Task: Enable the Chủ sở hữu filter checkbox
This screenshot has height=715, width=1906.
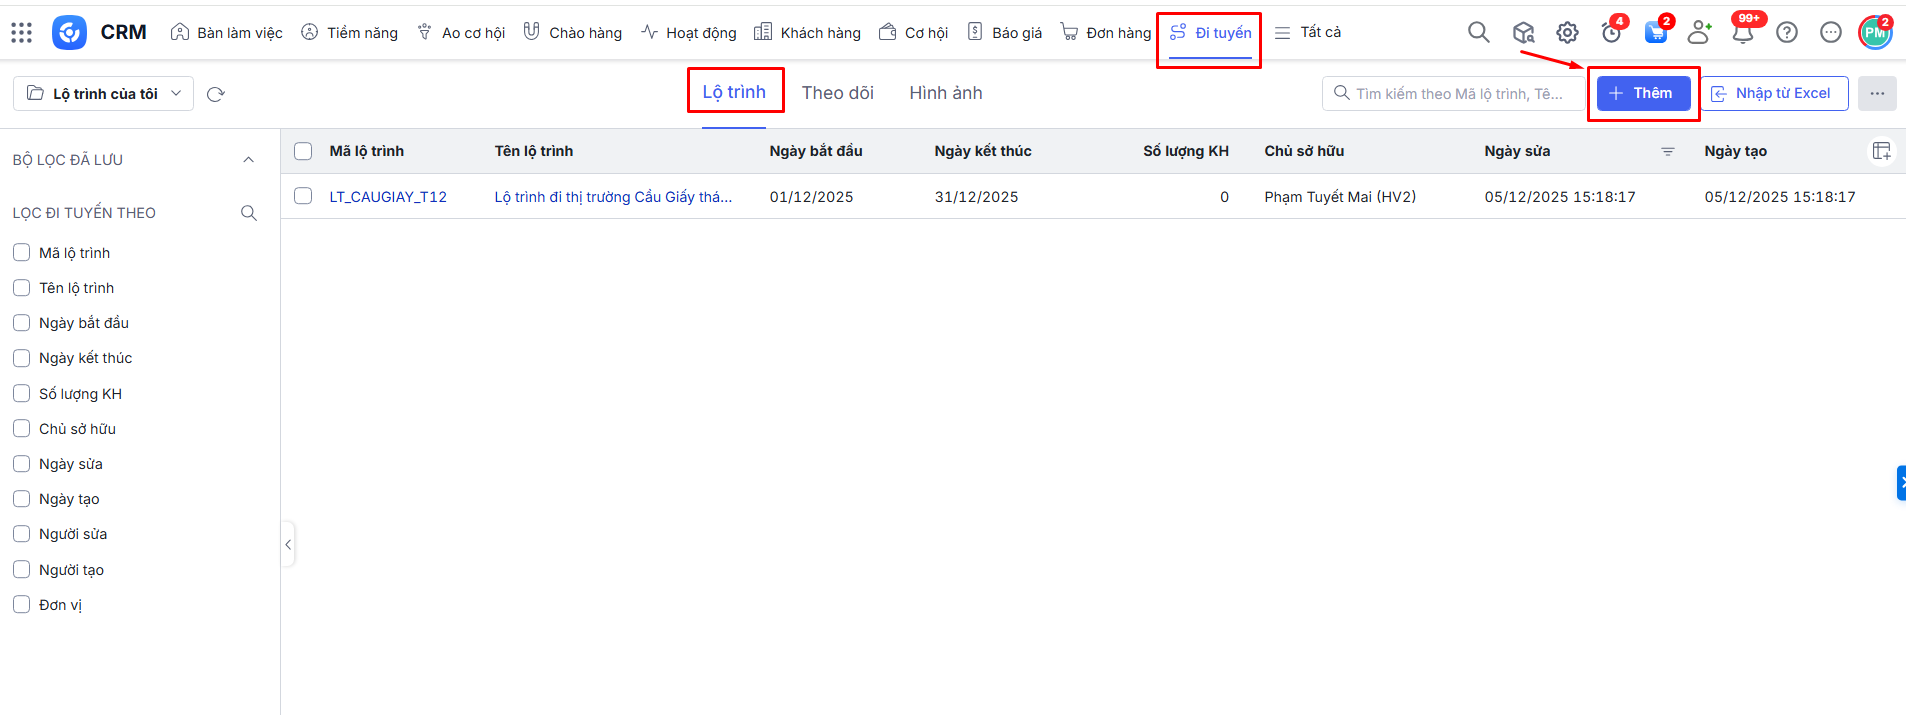Action: 21,429
